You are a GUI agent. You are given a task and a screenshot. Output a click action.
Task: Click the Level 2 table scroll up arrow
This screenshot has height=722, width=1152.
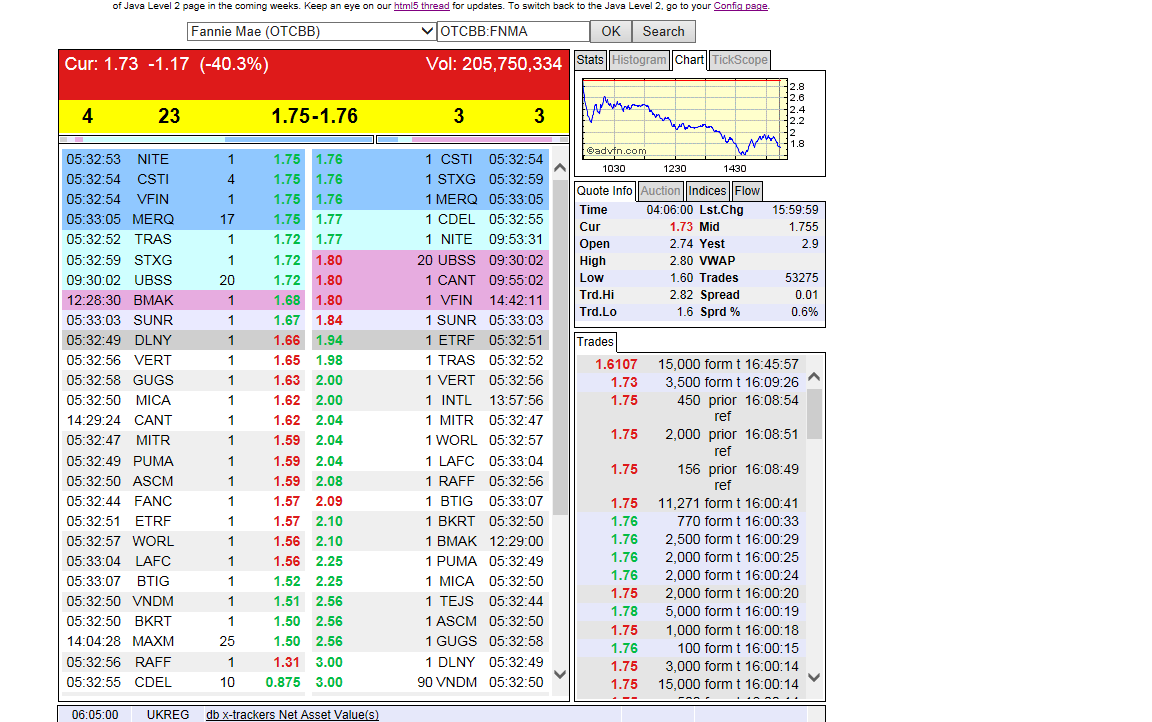click(x=560, y=168)
